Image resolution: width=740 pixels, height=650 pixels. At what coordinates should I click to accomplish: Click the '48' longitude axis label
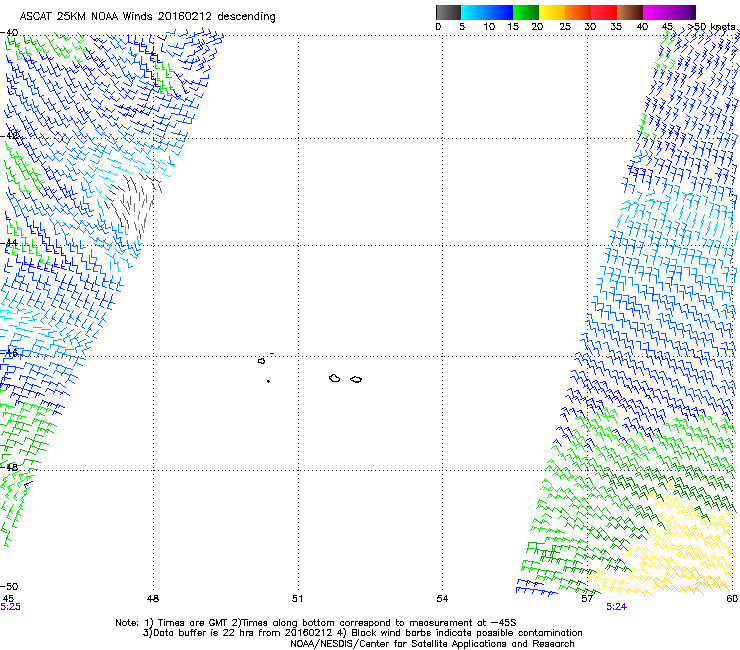point(153,599)
